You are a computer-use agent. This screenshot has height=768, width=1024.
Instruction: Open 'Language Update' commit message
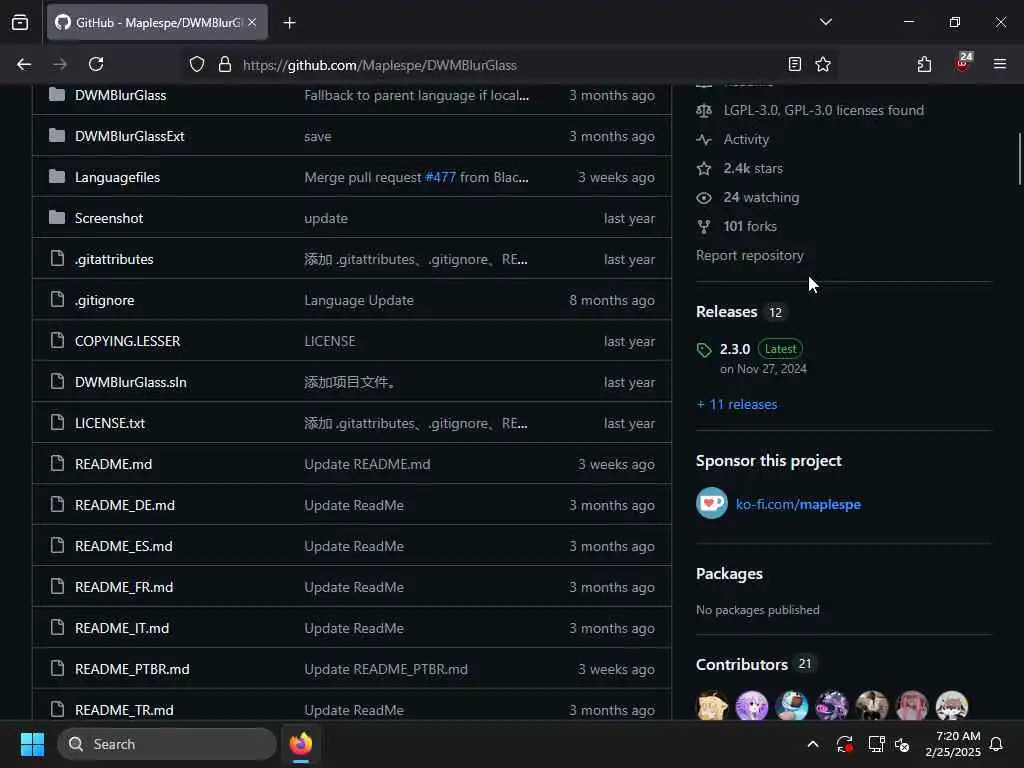(359, 300)
